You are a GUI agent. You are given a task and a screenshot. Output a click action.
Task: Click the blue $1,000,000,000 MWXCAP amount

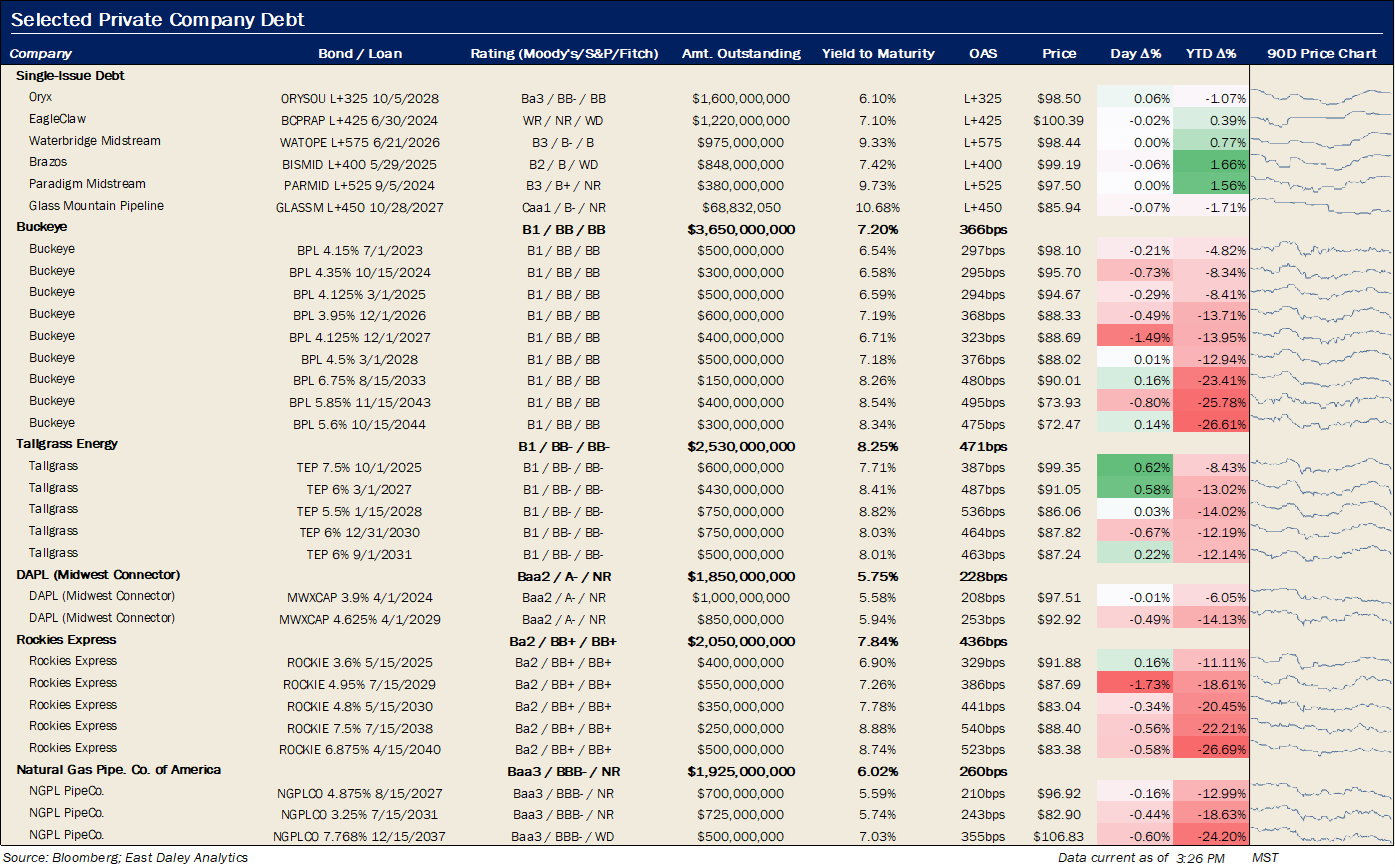741,597
